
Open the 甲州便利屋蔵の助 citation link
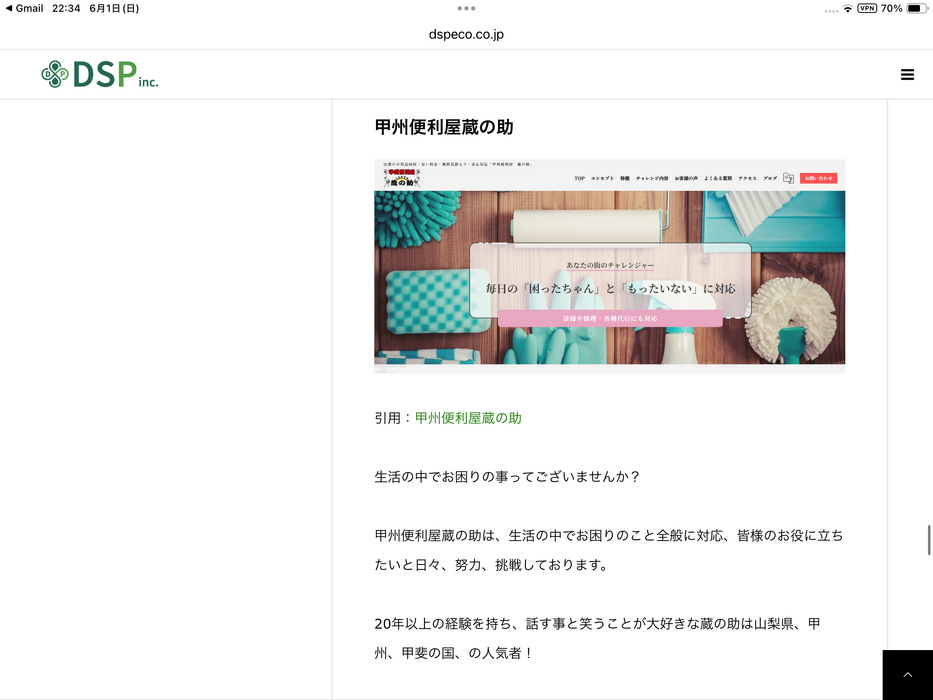[x=468, y=418]
